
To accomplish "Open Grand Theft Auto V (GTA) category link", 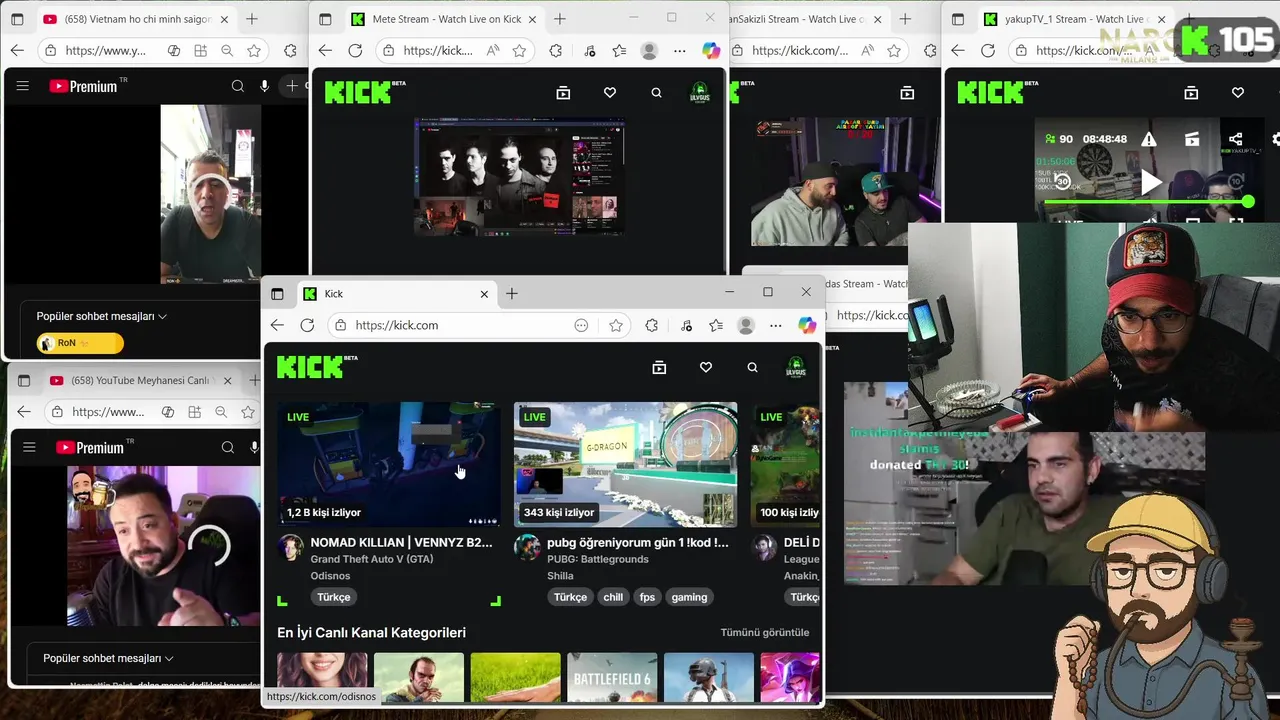I will tap(372, 559).
